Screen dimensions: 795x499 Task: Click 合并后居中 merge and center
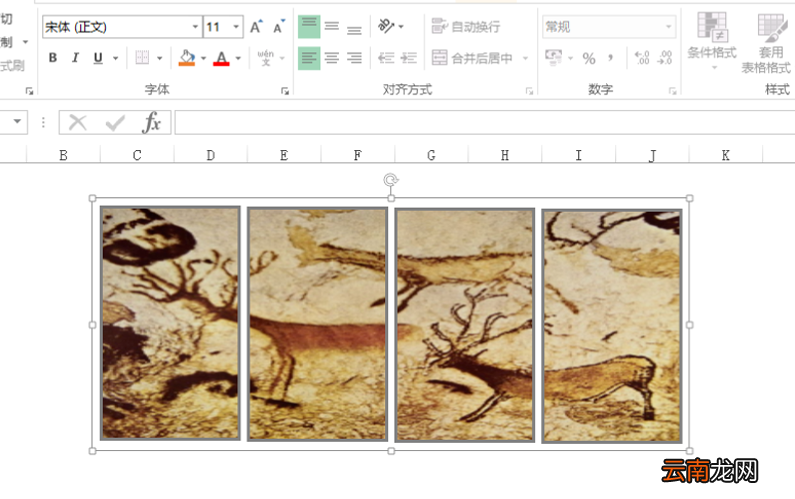click(472, 58)
